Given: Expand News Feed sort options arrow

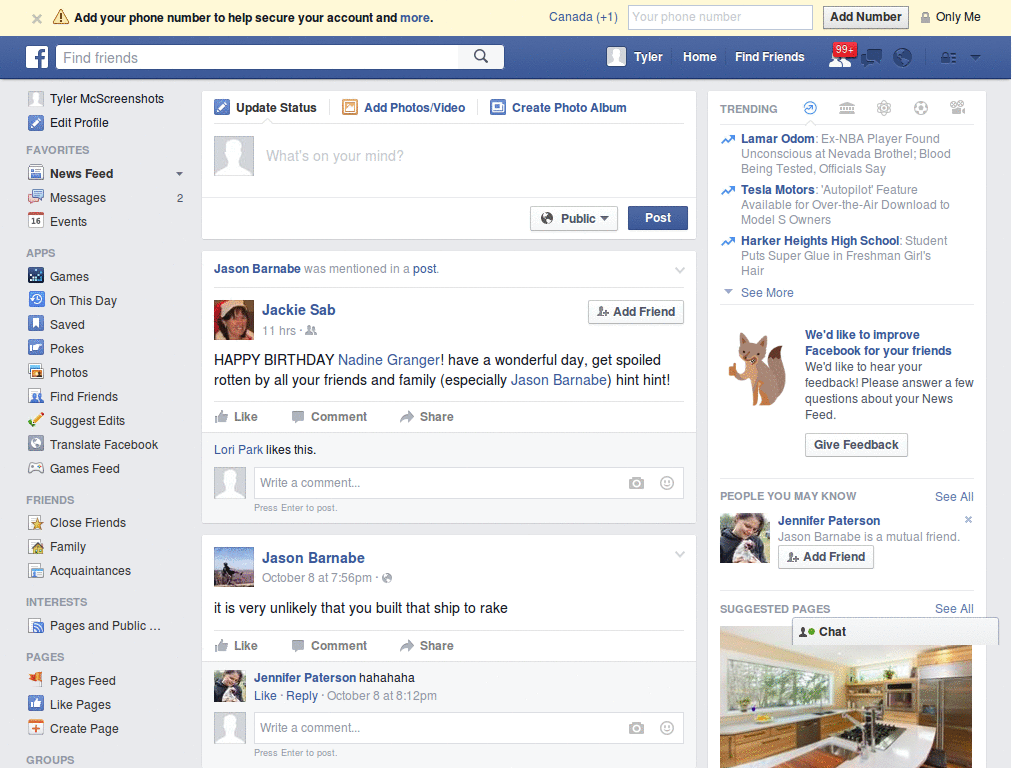Looking at the screenshot, I should click(179, 174).
